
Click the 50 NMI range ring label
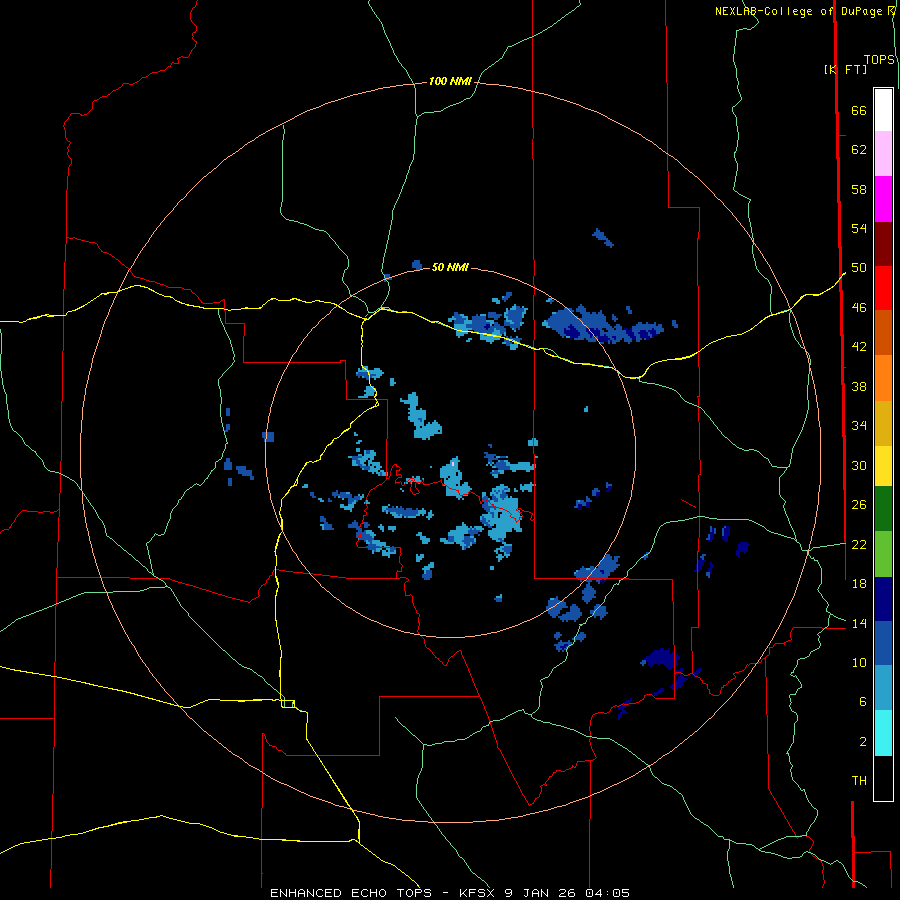point(450,267)
